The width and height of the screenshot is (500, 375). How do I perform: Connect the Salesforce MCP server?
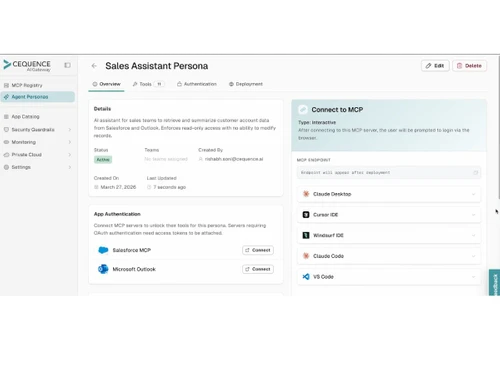click(258, 250)
